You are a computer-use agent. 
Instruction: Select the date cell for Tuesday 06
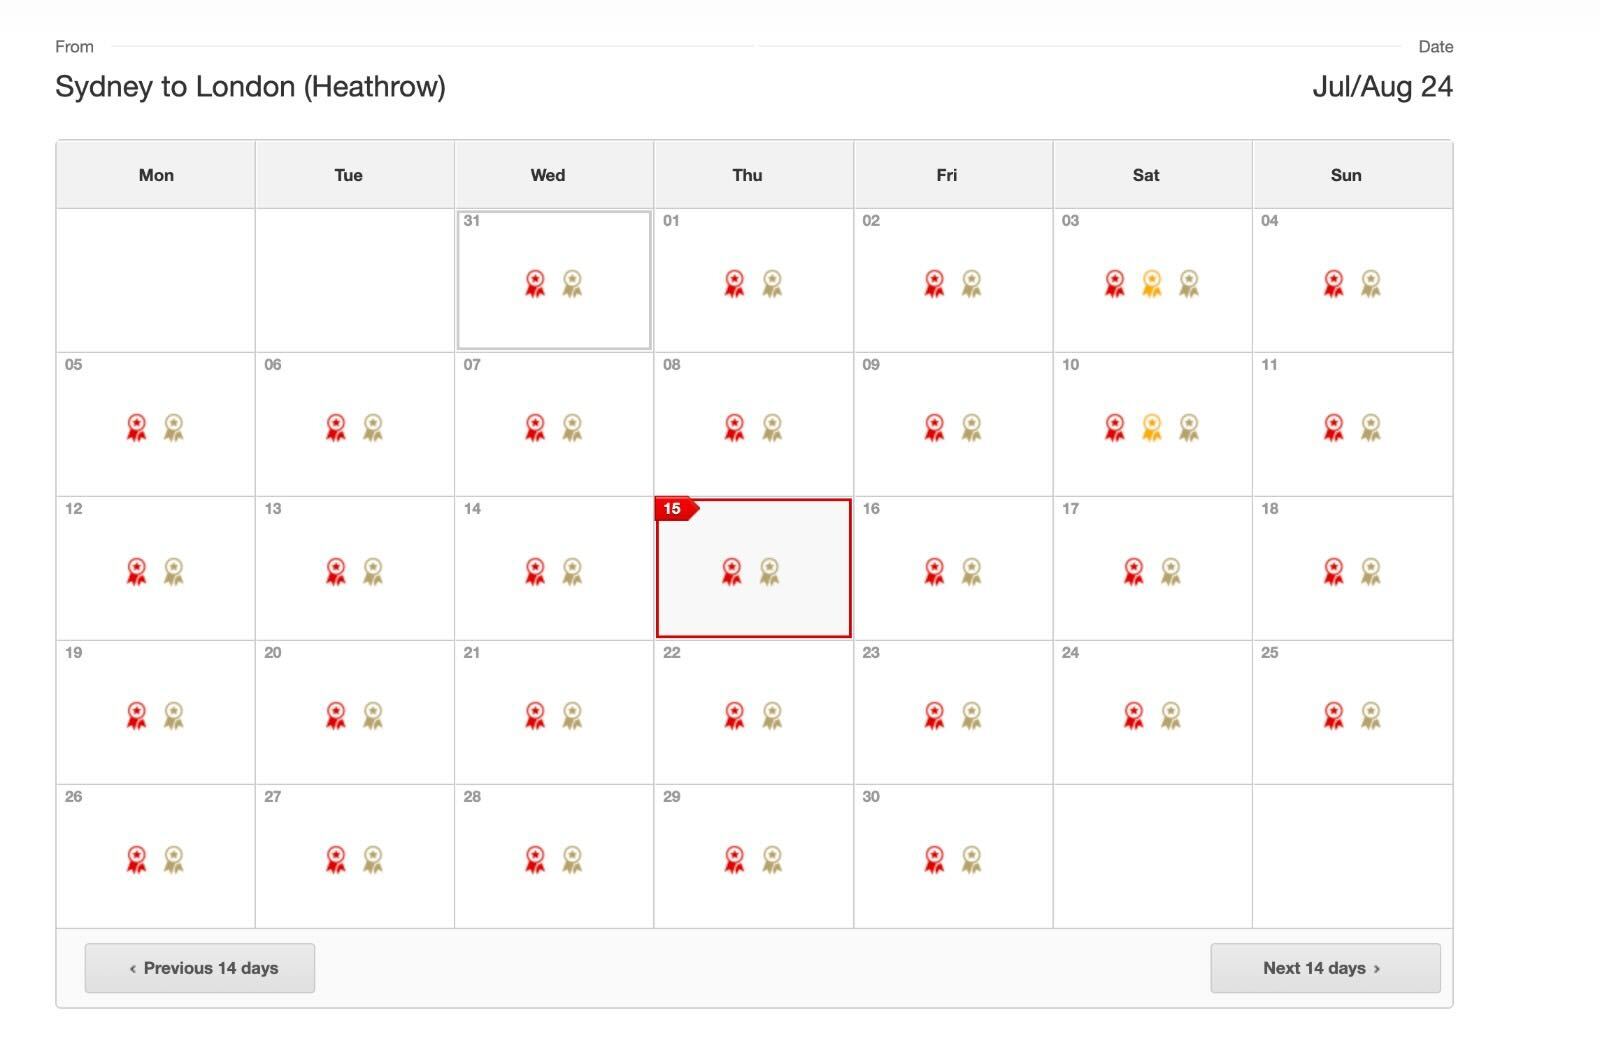(x=355, y=424)
